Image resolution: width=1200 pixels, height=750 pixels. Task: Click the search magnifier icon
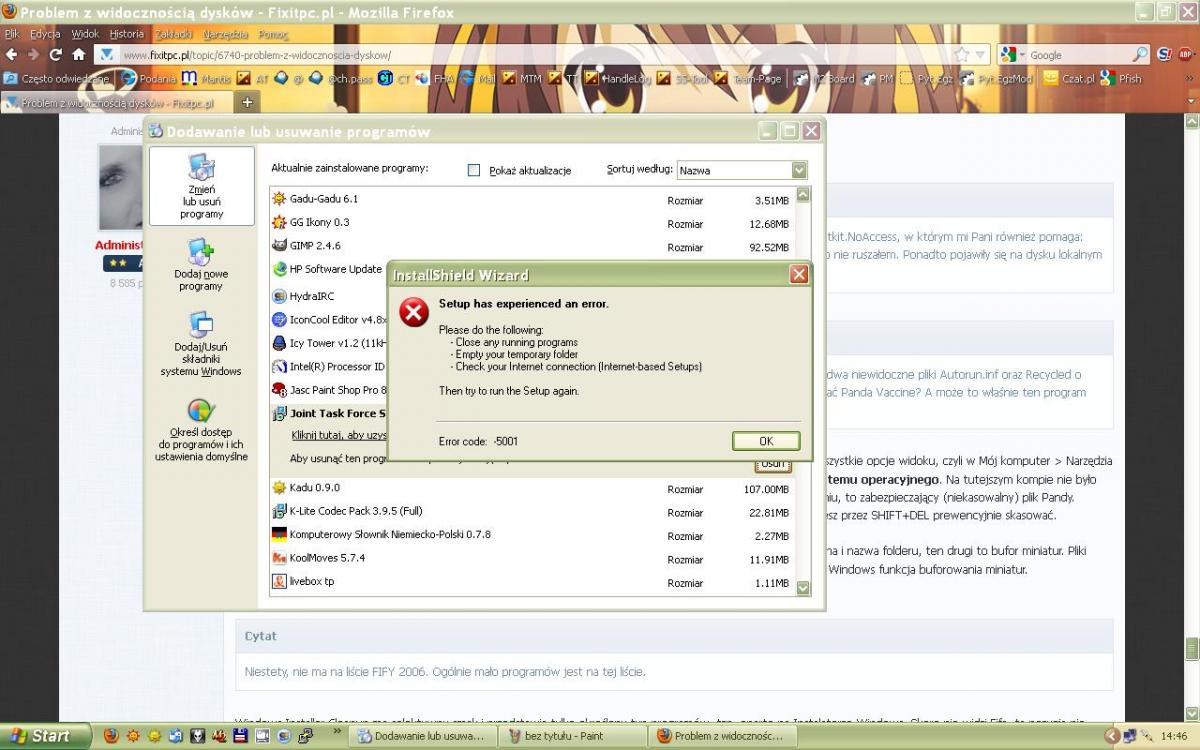point(1141,55)
